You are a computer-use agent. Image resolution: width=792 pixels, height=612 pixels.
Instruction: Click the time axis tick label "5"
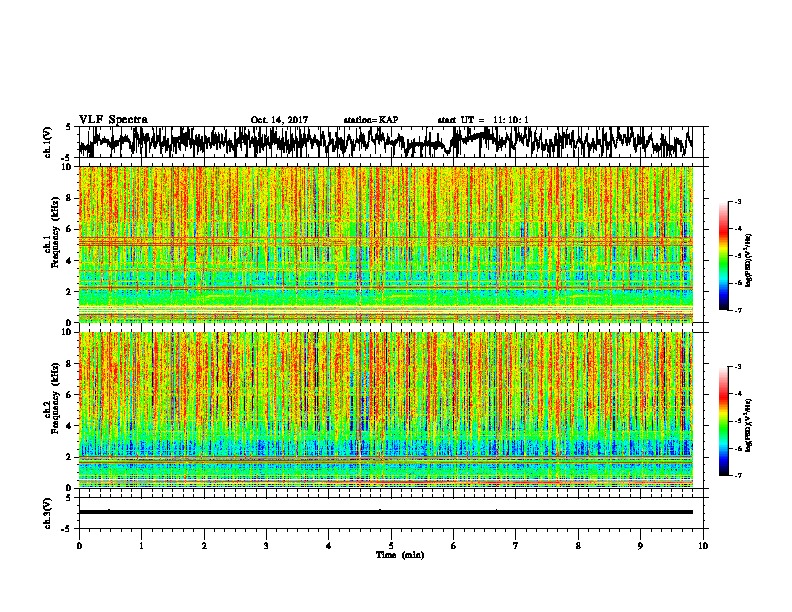(x=391, y=546)
